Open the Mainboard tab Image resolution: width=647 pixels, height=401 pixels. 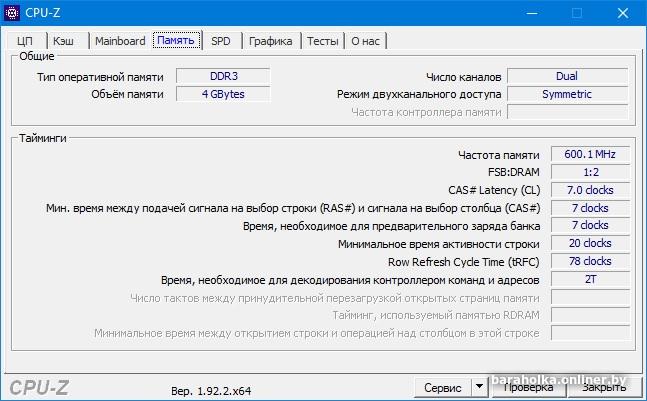[x=120, y=41]
